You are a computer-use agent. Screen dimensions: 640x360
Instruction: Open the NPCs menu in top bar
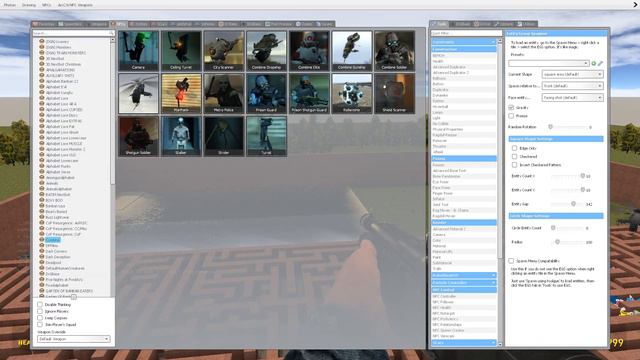click(x=47, y=5)
